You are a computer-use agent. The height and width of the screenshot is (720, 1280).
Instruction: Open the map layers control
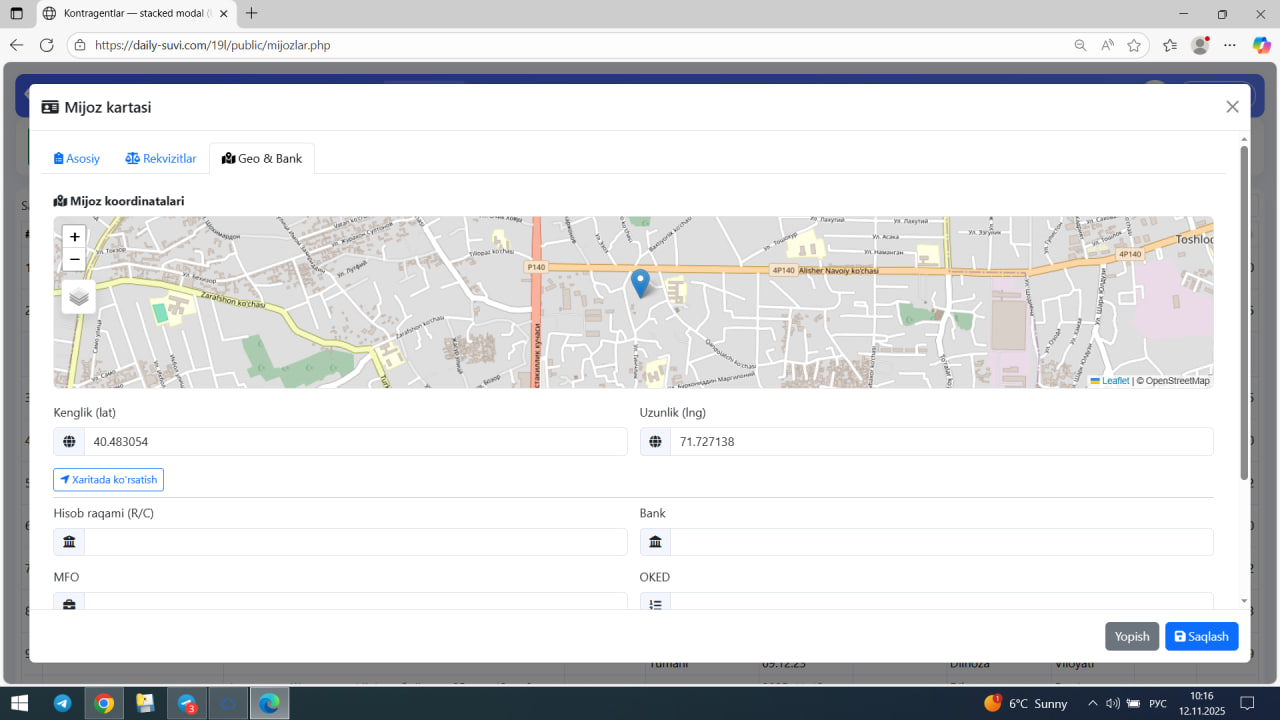tap(79, 297)
